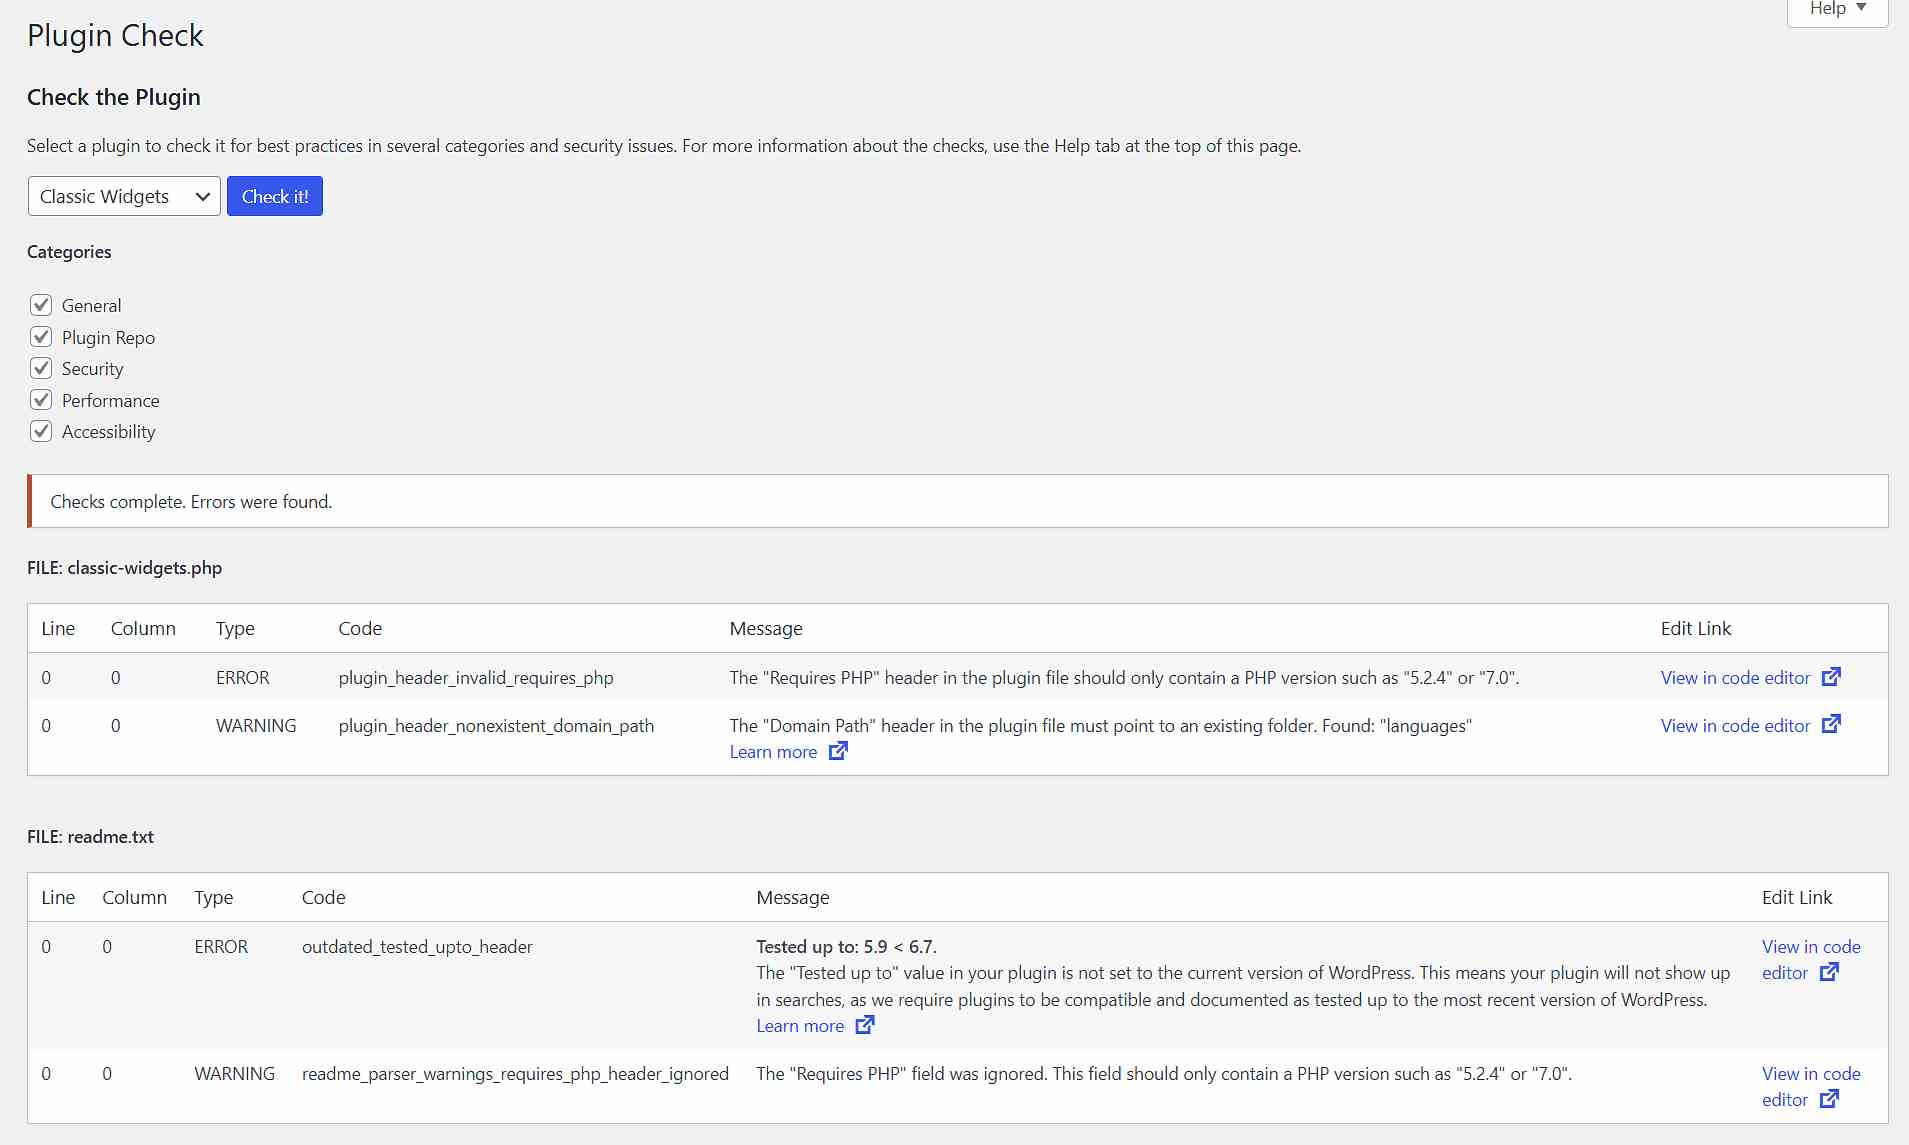The width and height of the screenshot is (1909, 1145).
Task: Expand the Help tab at top
Action: 1837,9
